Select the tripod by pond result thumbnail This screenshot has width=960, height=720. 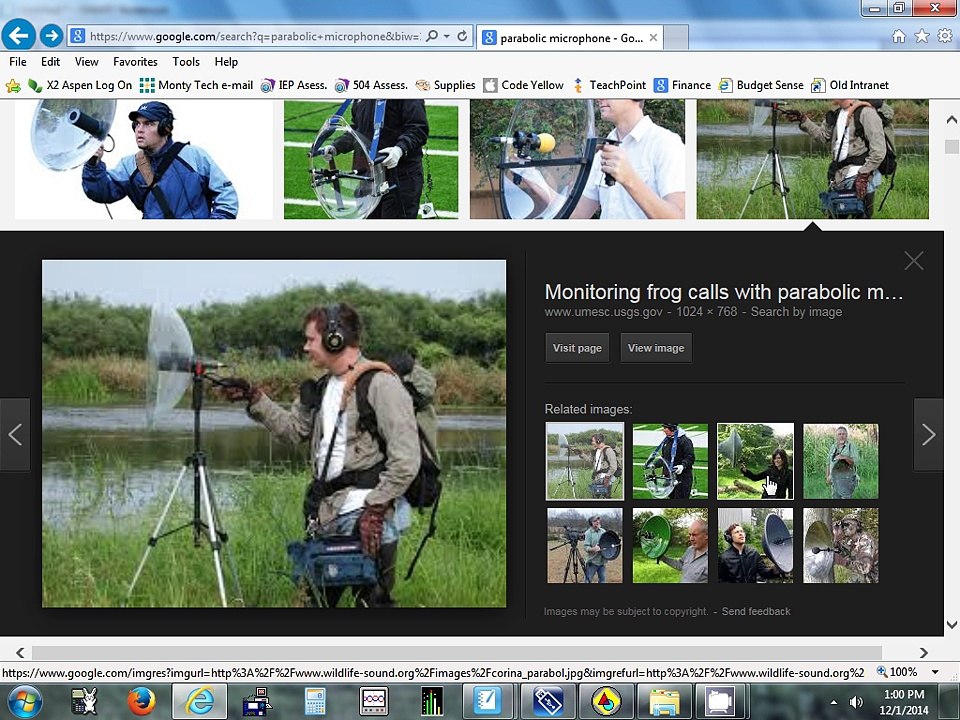coord(812,159)
